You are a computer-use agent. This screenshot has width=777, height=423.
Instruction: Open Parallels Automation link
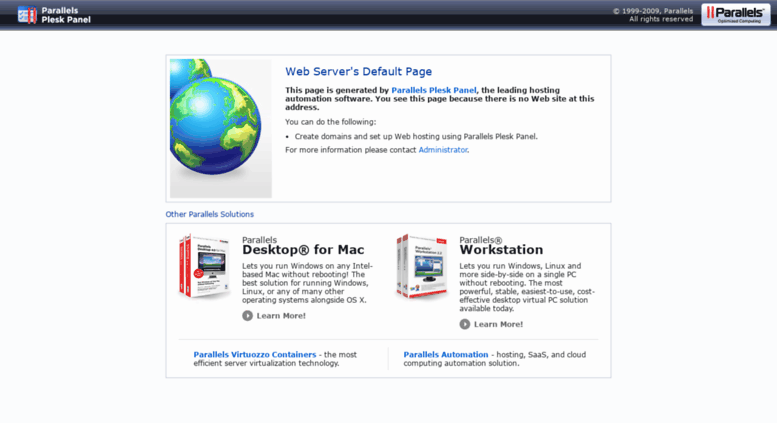tap(445, 355)
